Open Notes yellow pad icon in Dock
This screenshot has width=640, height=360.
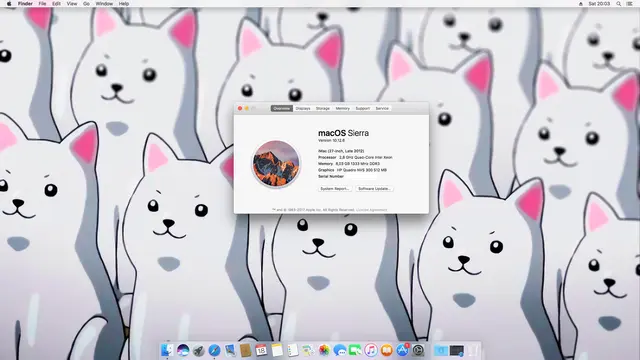click(x=277, y=350)
